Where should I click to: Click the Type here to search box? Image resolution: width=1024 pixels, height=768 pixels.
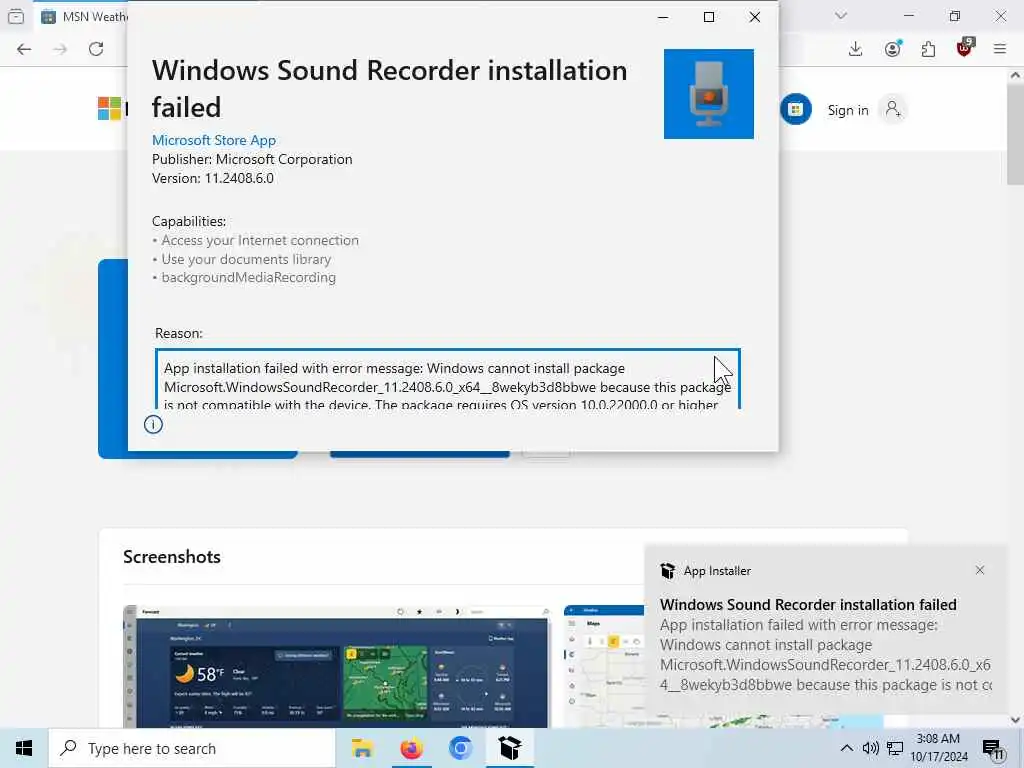click(x=192, y=748)
